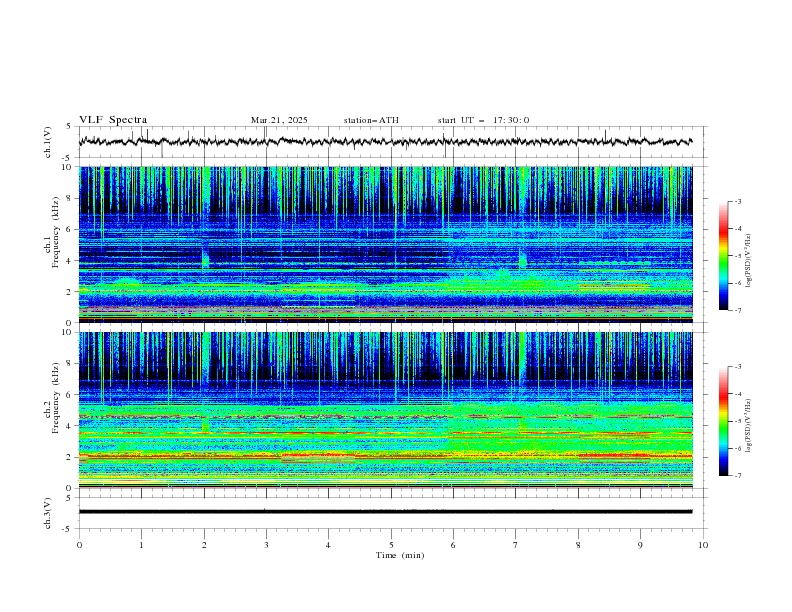Click the ch.1 voltage waveform trace

pyautogui.click(x=385, y=141)
